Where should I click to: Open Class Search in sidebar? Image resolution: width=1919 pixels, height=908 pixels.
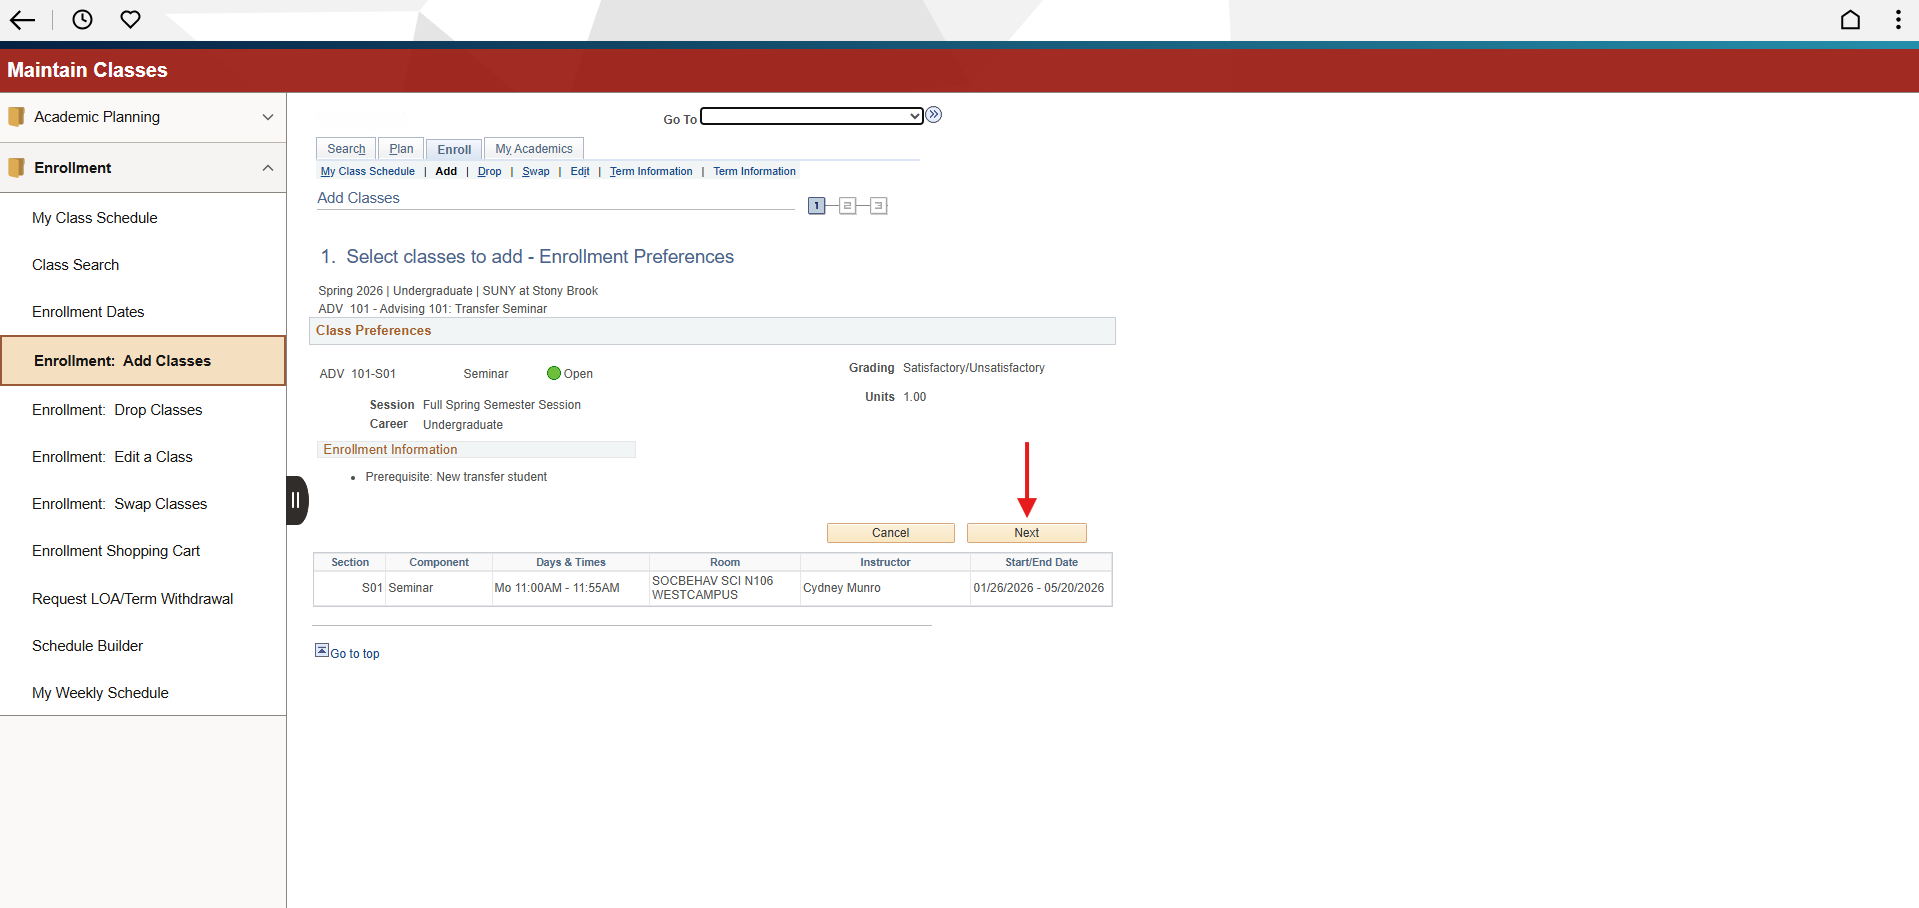[143, 265]
